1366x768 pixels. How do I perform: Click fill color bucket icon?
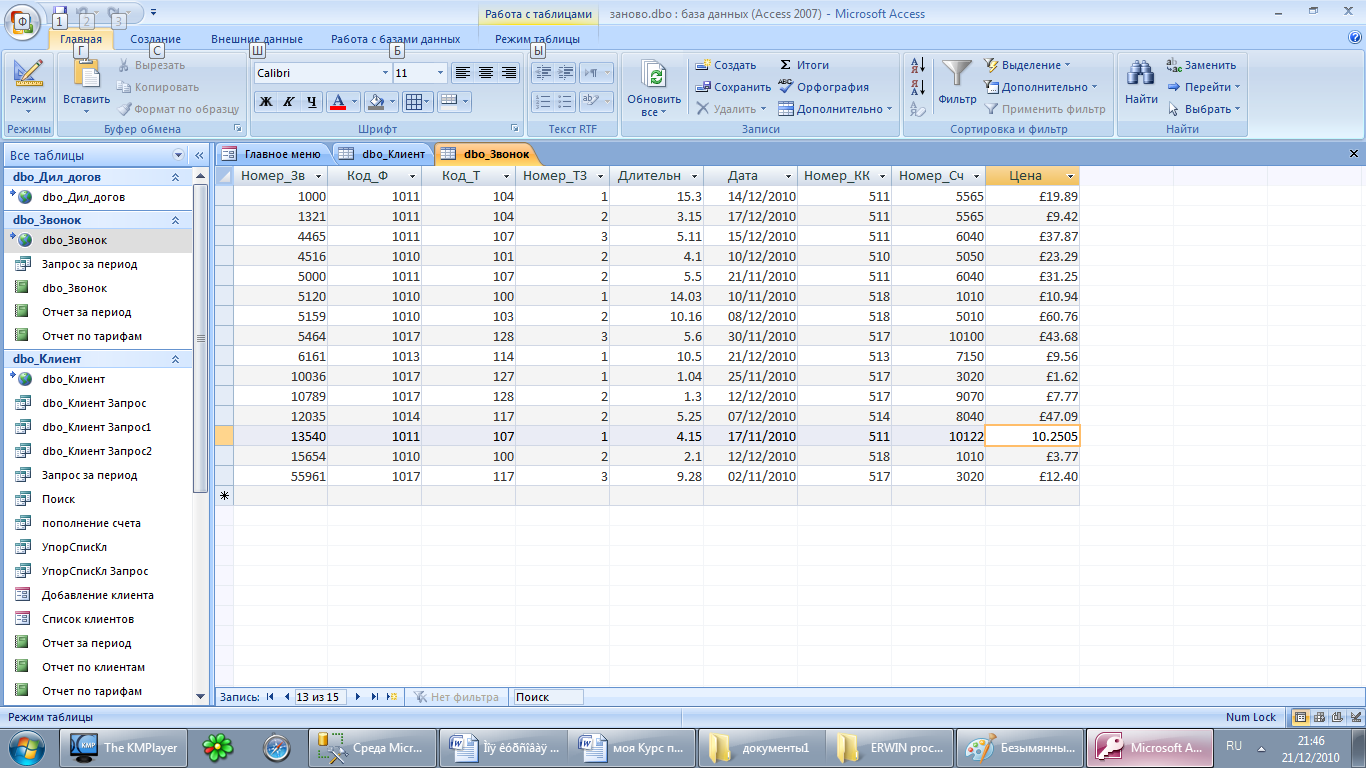[375, 101]
